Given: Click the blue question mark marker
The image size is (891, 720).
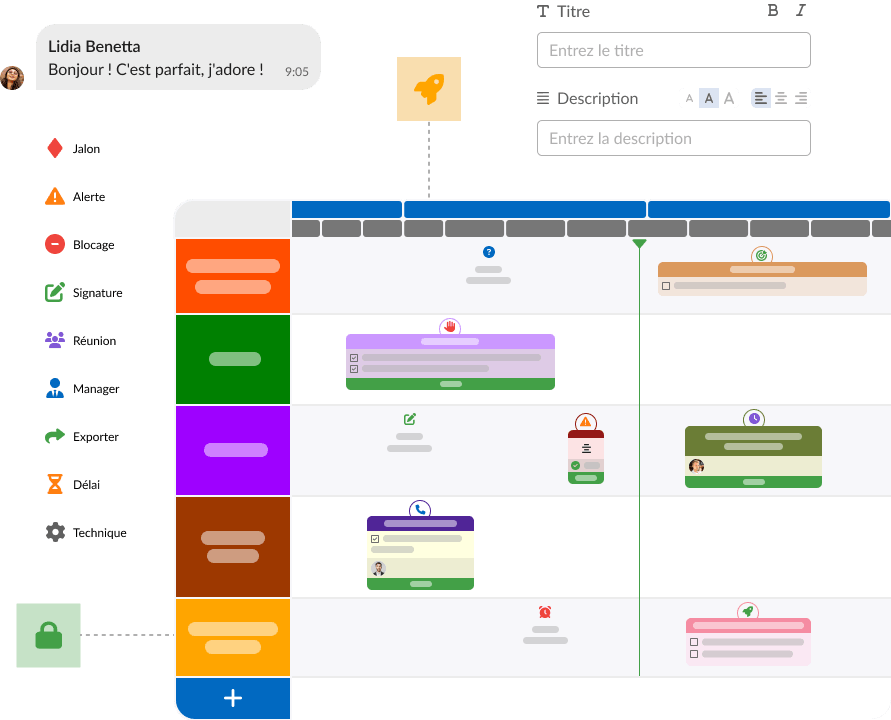Looking at the screenshot, I should pos(489,252).
